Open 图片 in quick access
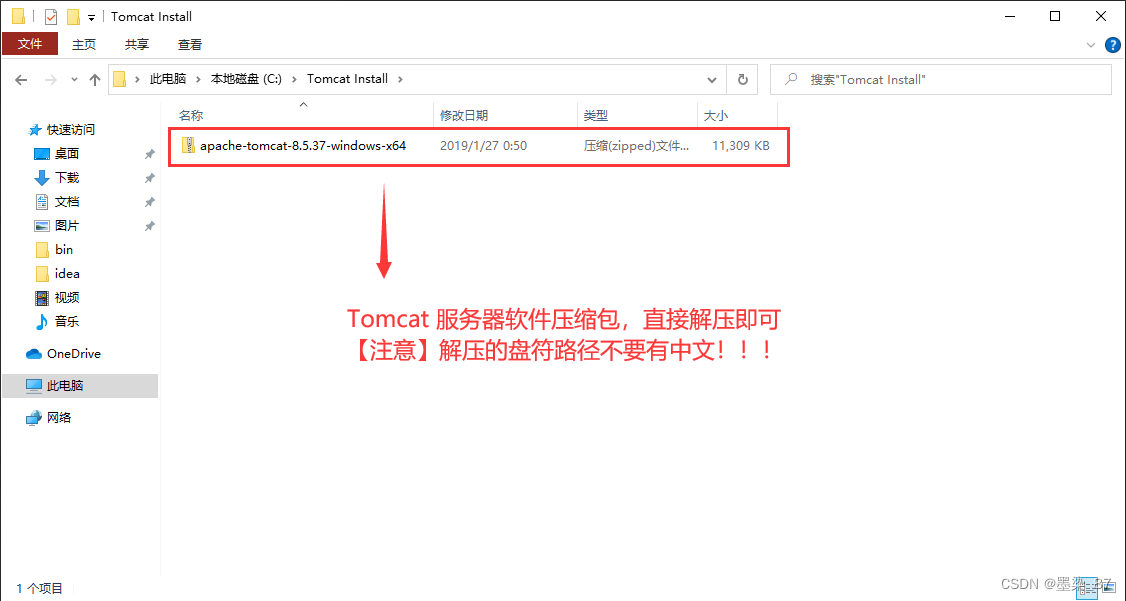Image resolution: width=1126 pixels, height=601 pixels. pos(67,225)
